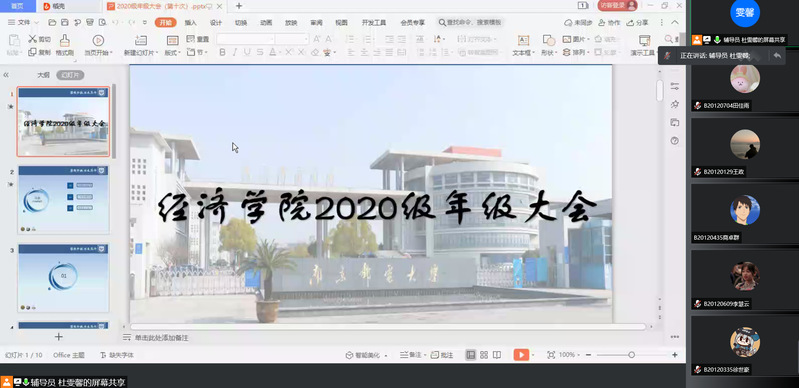Viewport: 799px width, 388px height.
Task: Click the Collaborate (协作) button
Action: click(609, 22)
